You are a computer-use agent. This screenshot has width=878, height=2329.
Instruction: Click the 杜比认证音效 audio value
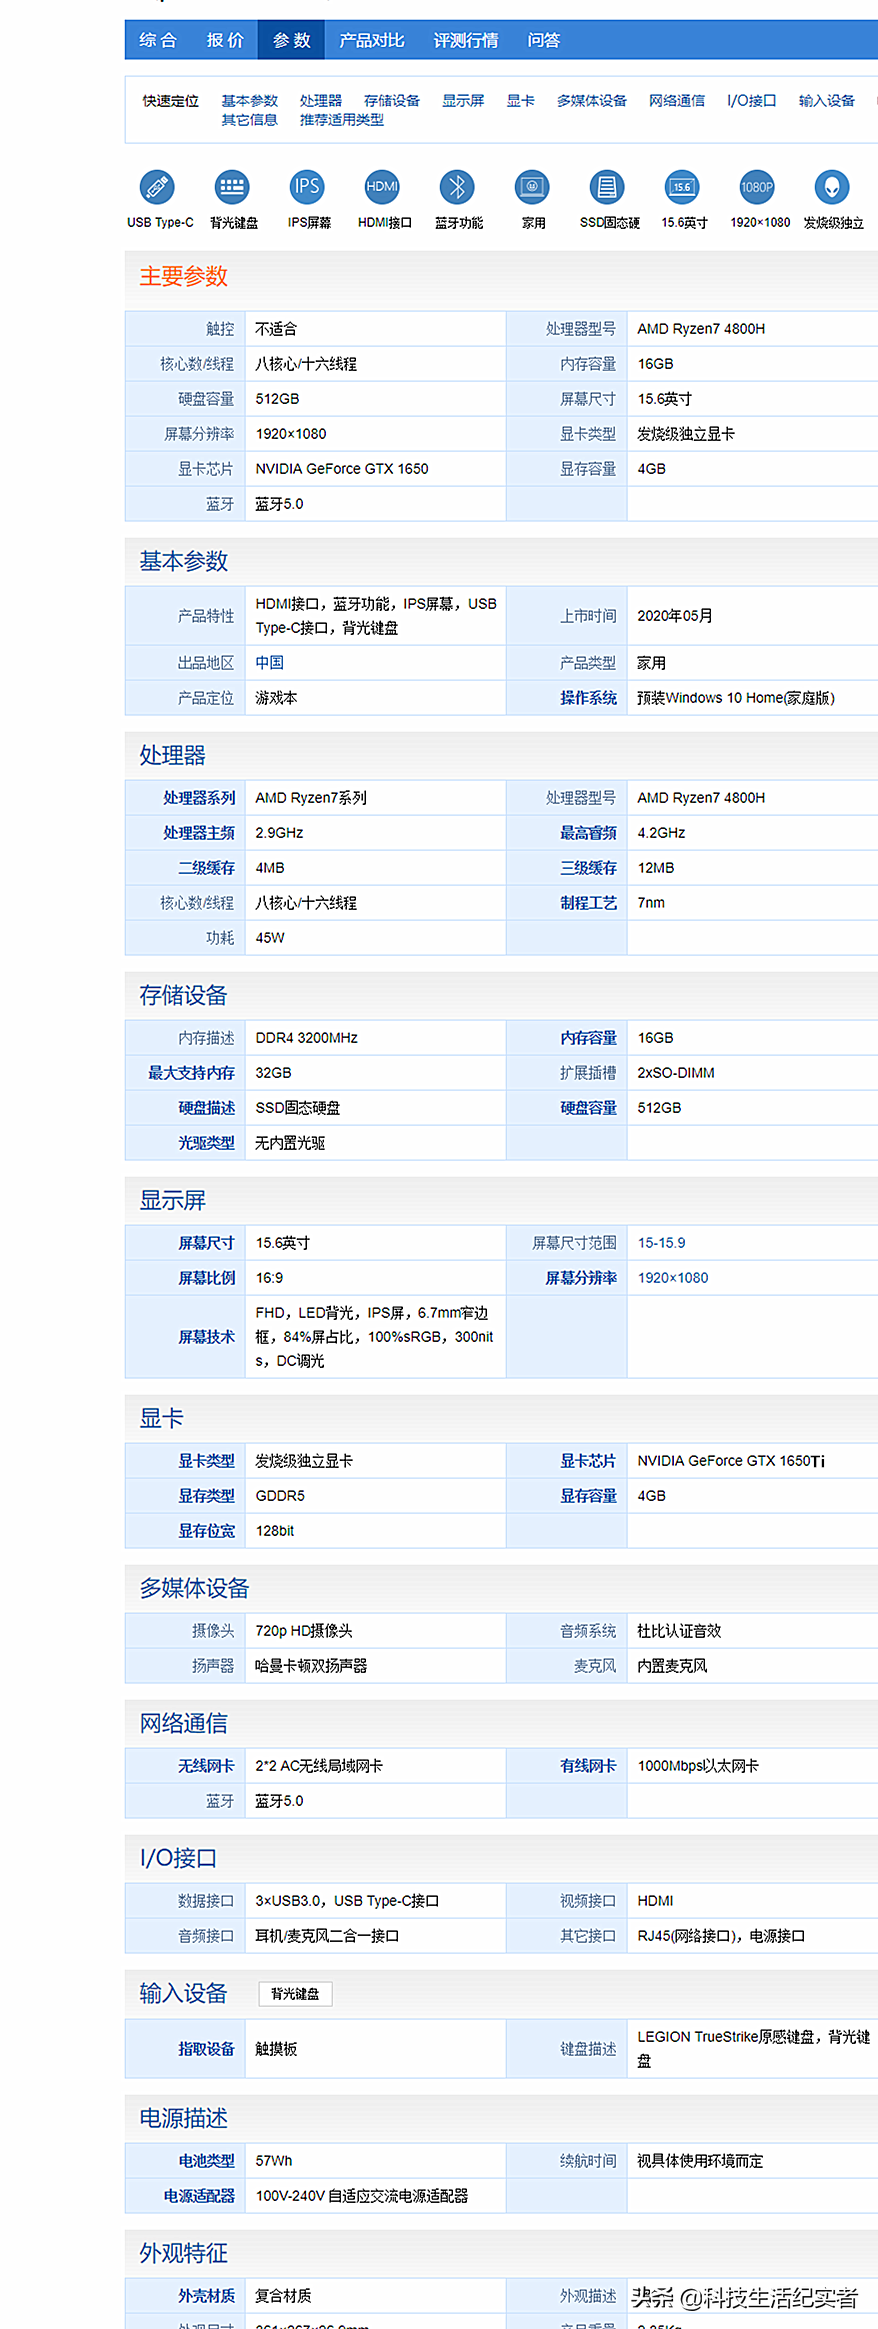(x=679, y=1631)
